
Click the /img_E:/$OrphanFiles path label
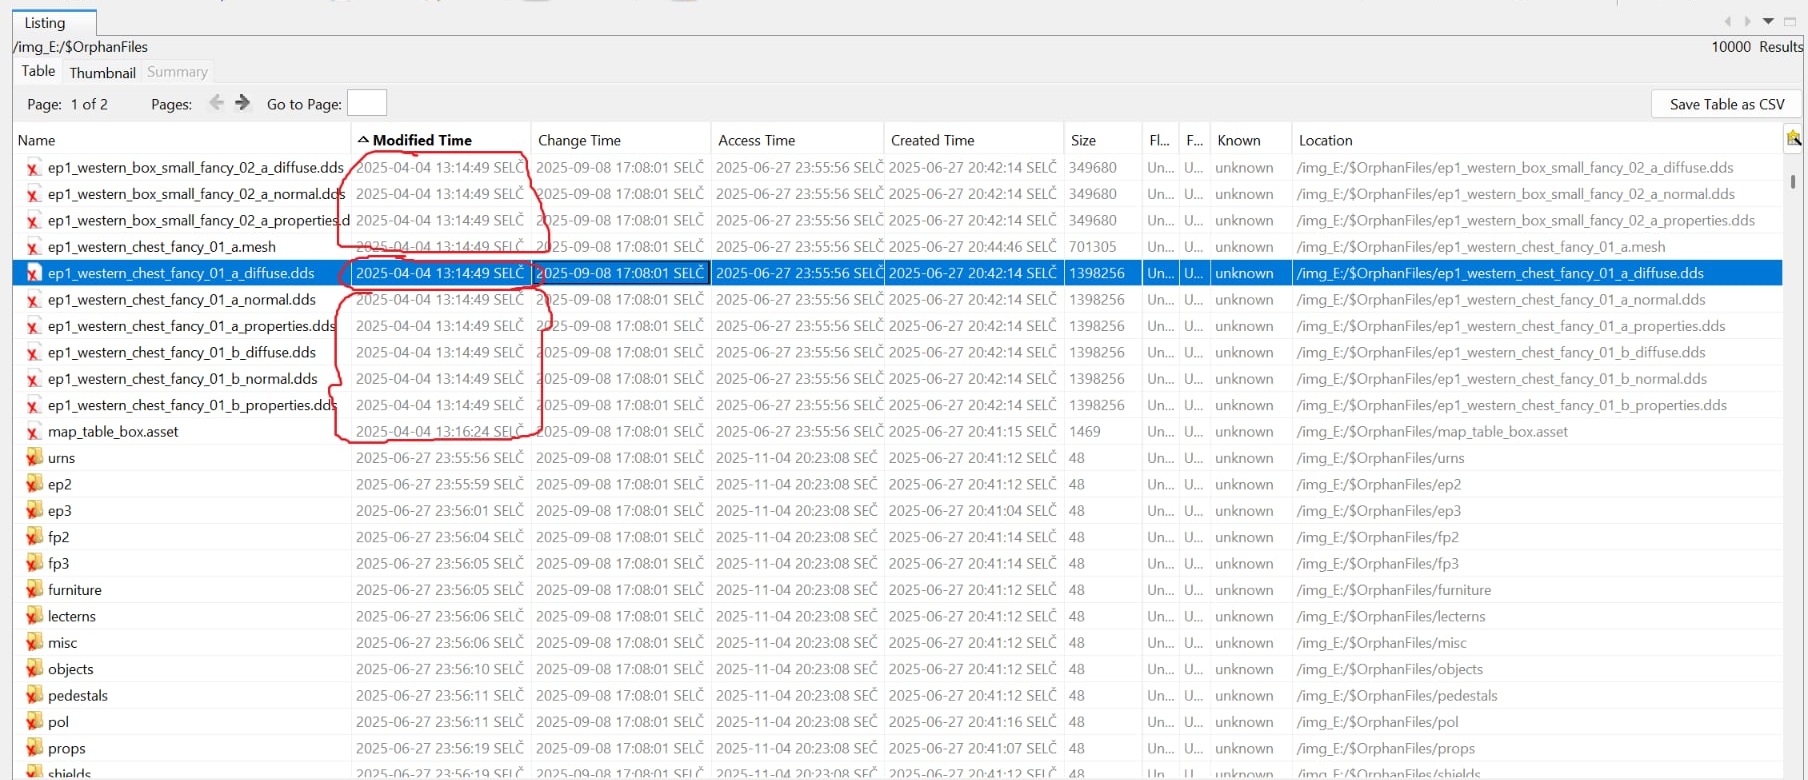pos(80,47)
